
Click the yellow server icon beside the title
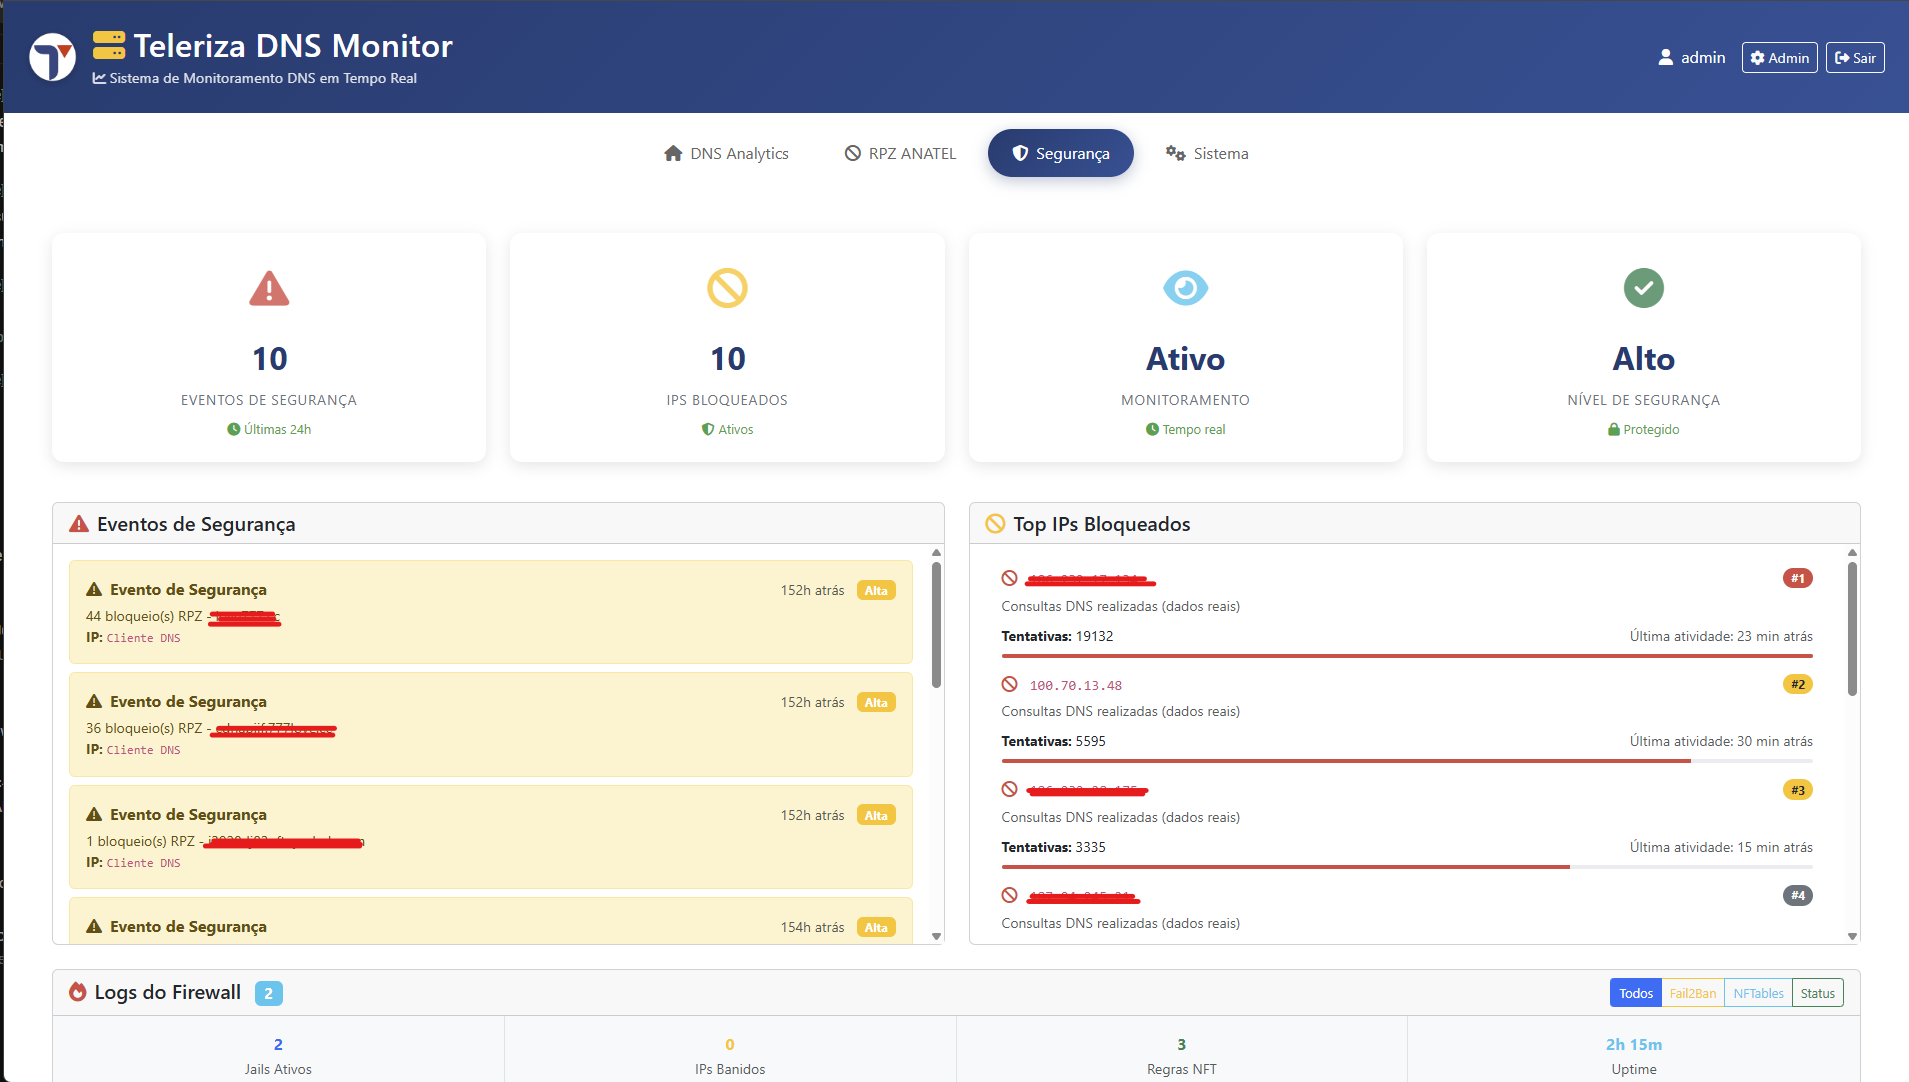109,45
